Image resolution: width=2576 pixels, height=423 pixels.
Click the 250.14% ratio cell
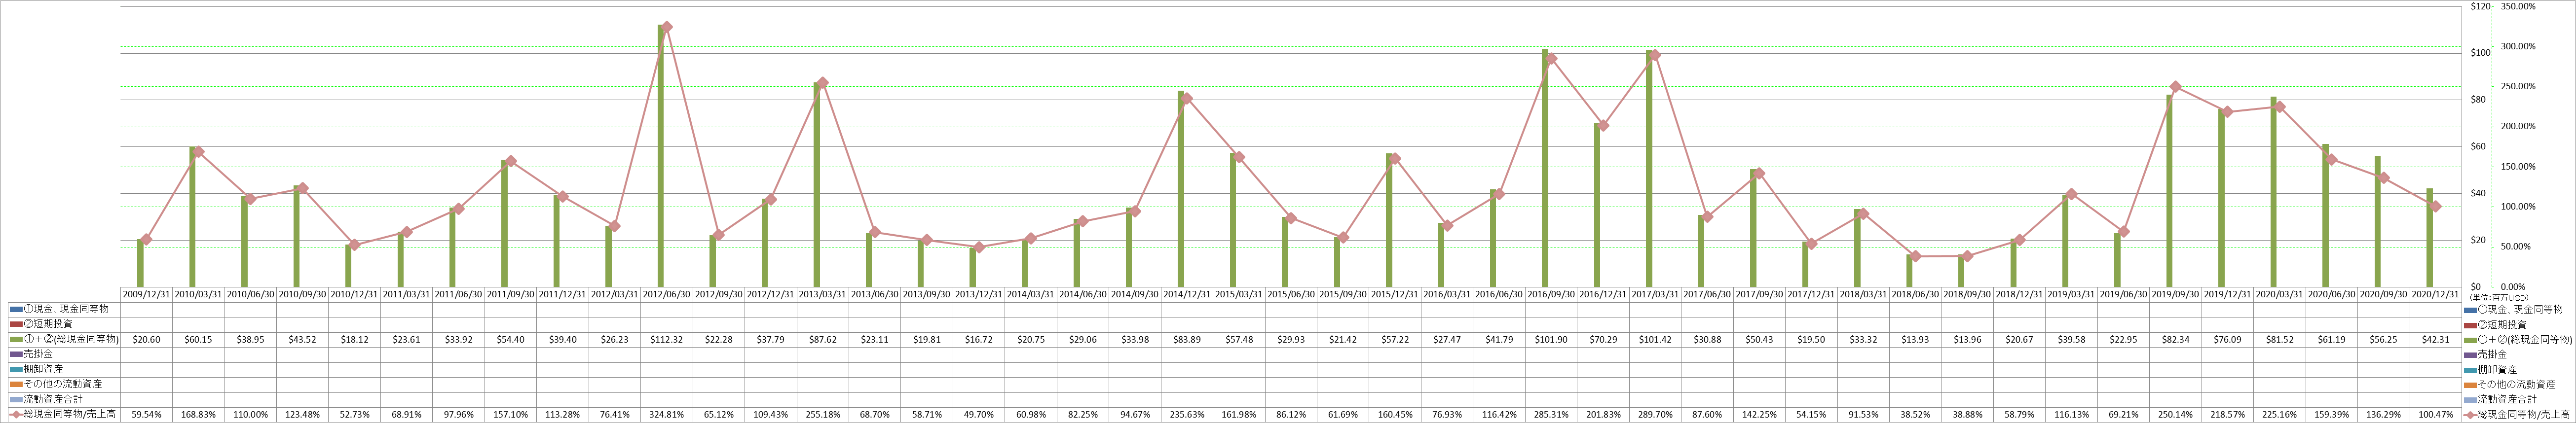[2175, 414]
